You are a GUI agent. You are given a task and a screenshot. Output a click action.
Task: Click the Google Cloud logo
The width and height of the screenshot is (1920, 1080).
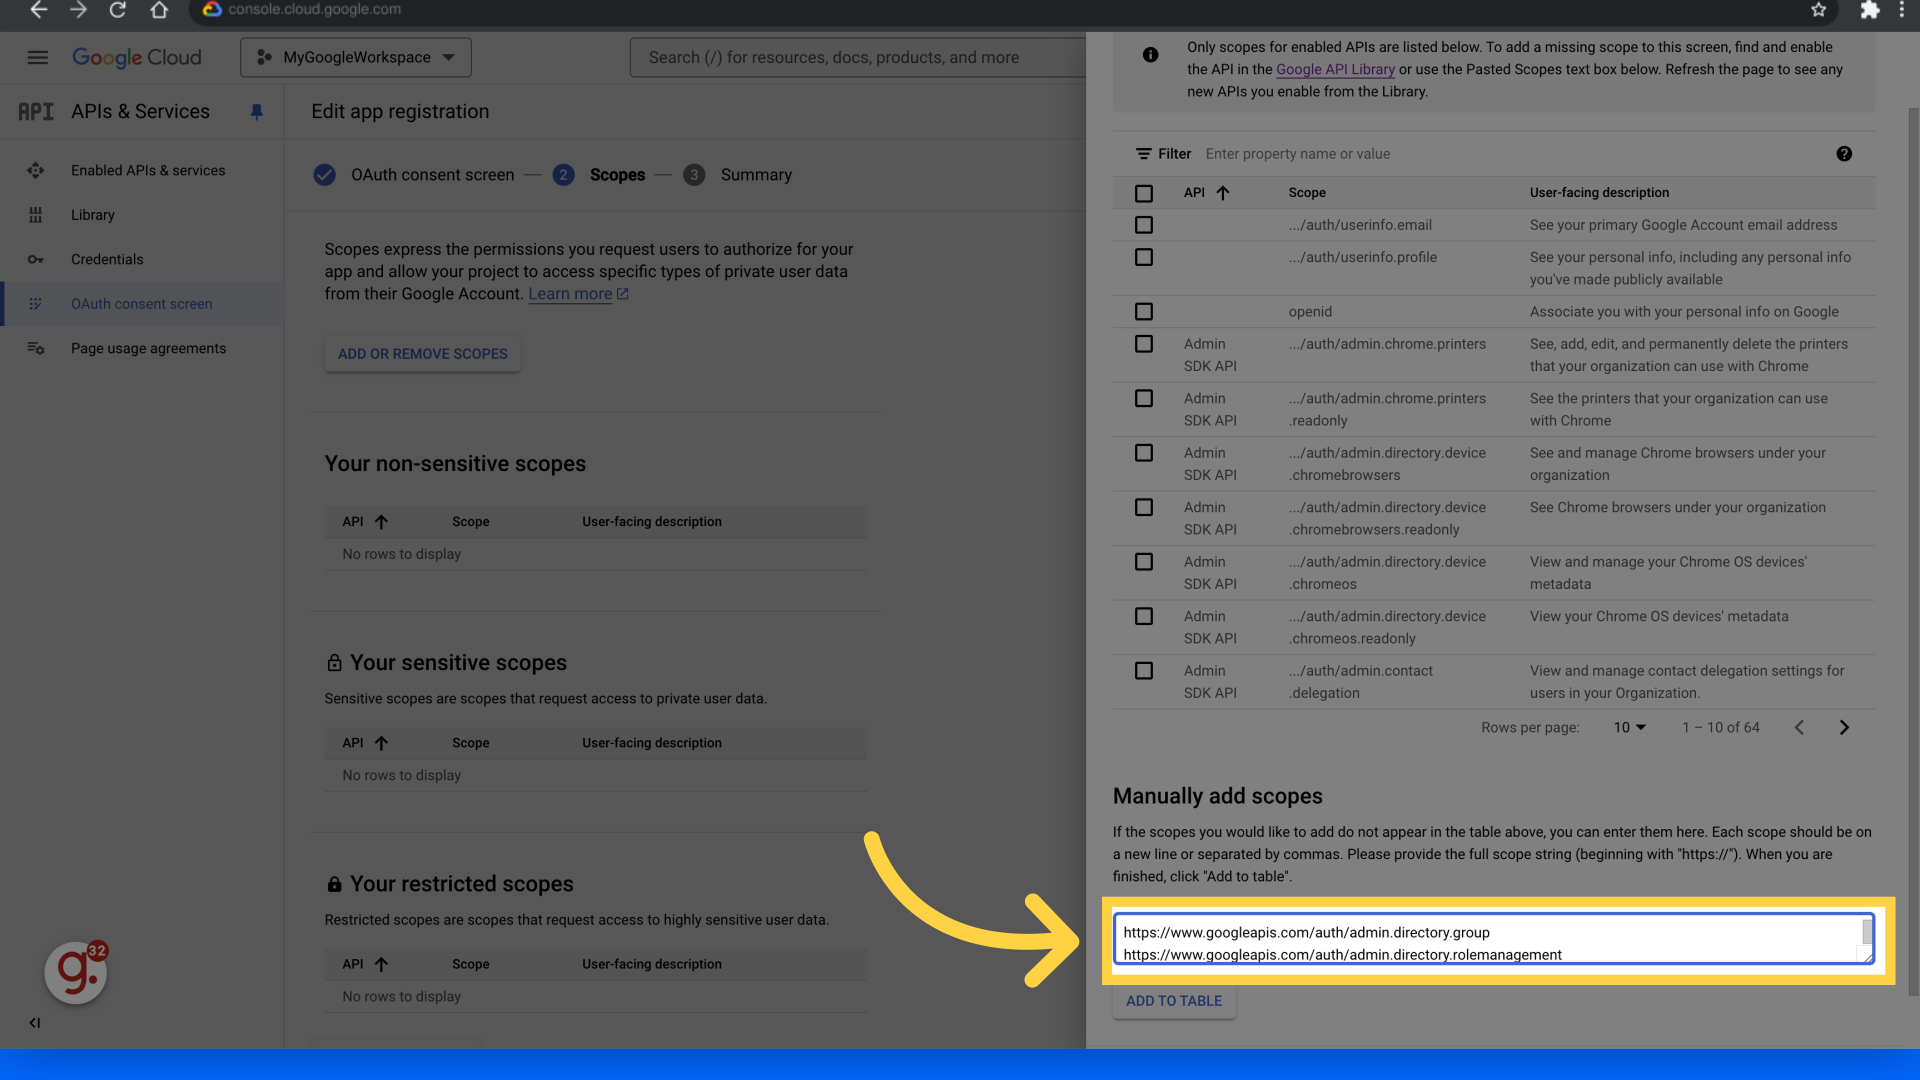point(137,58)
